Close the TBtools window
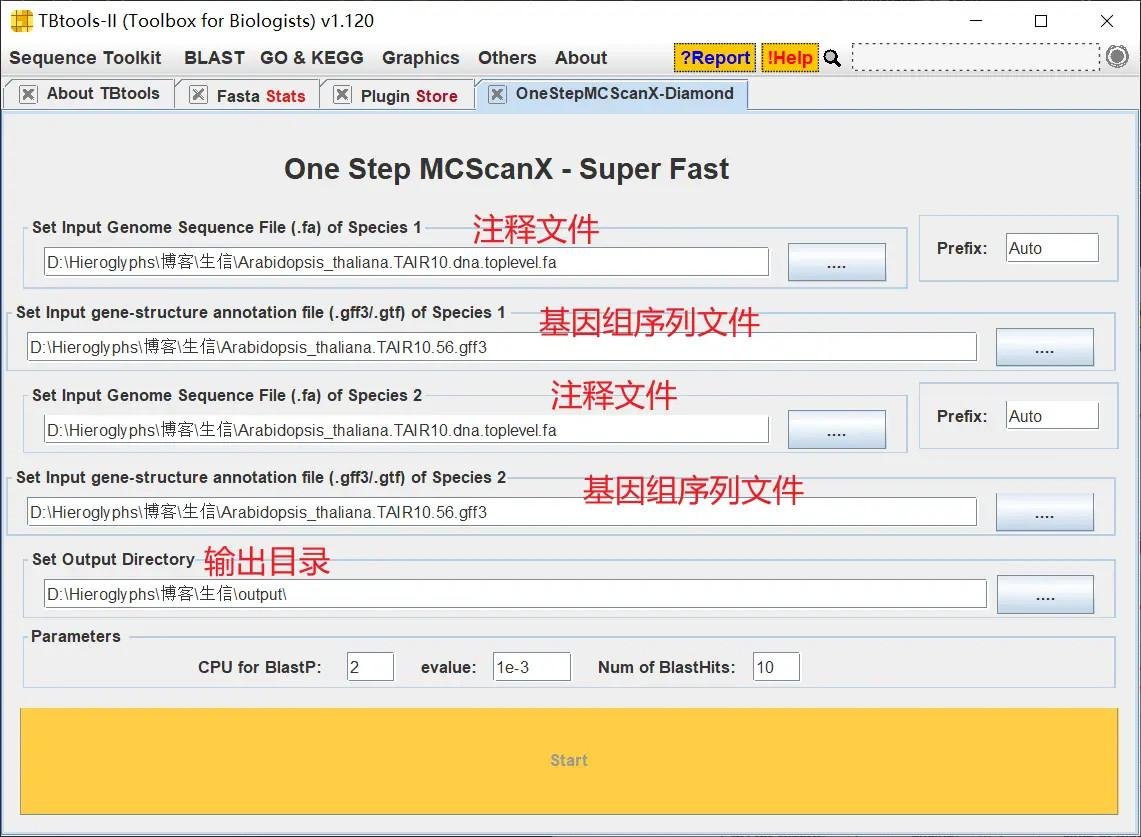 point(1107,21)
